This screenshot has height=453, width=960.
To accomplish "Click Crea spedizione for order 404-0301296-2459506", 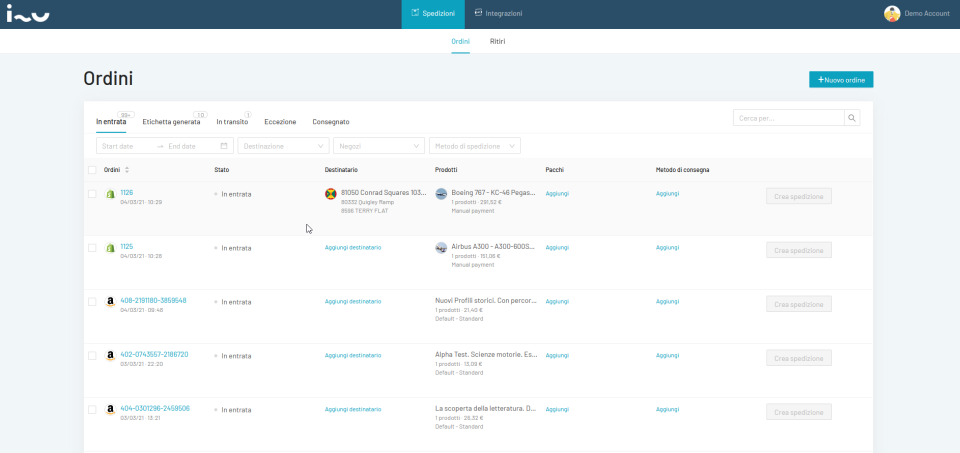I will pos(799,412).
